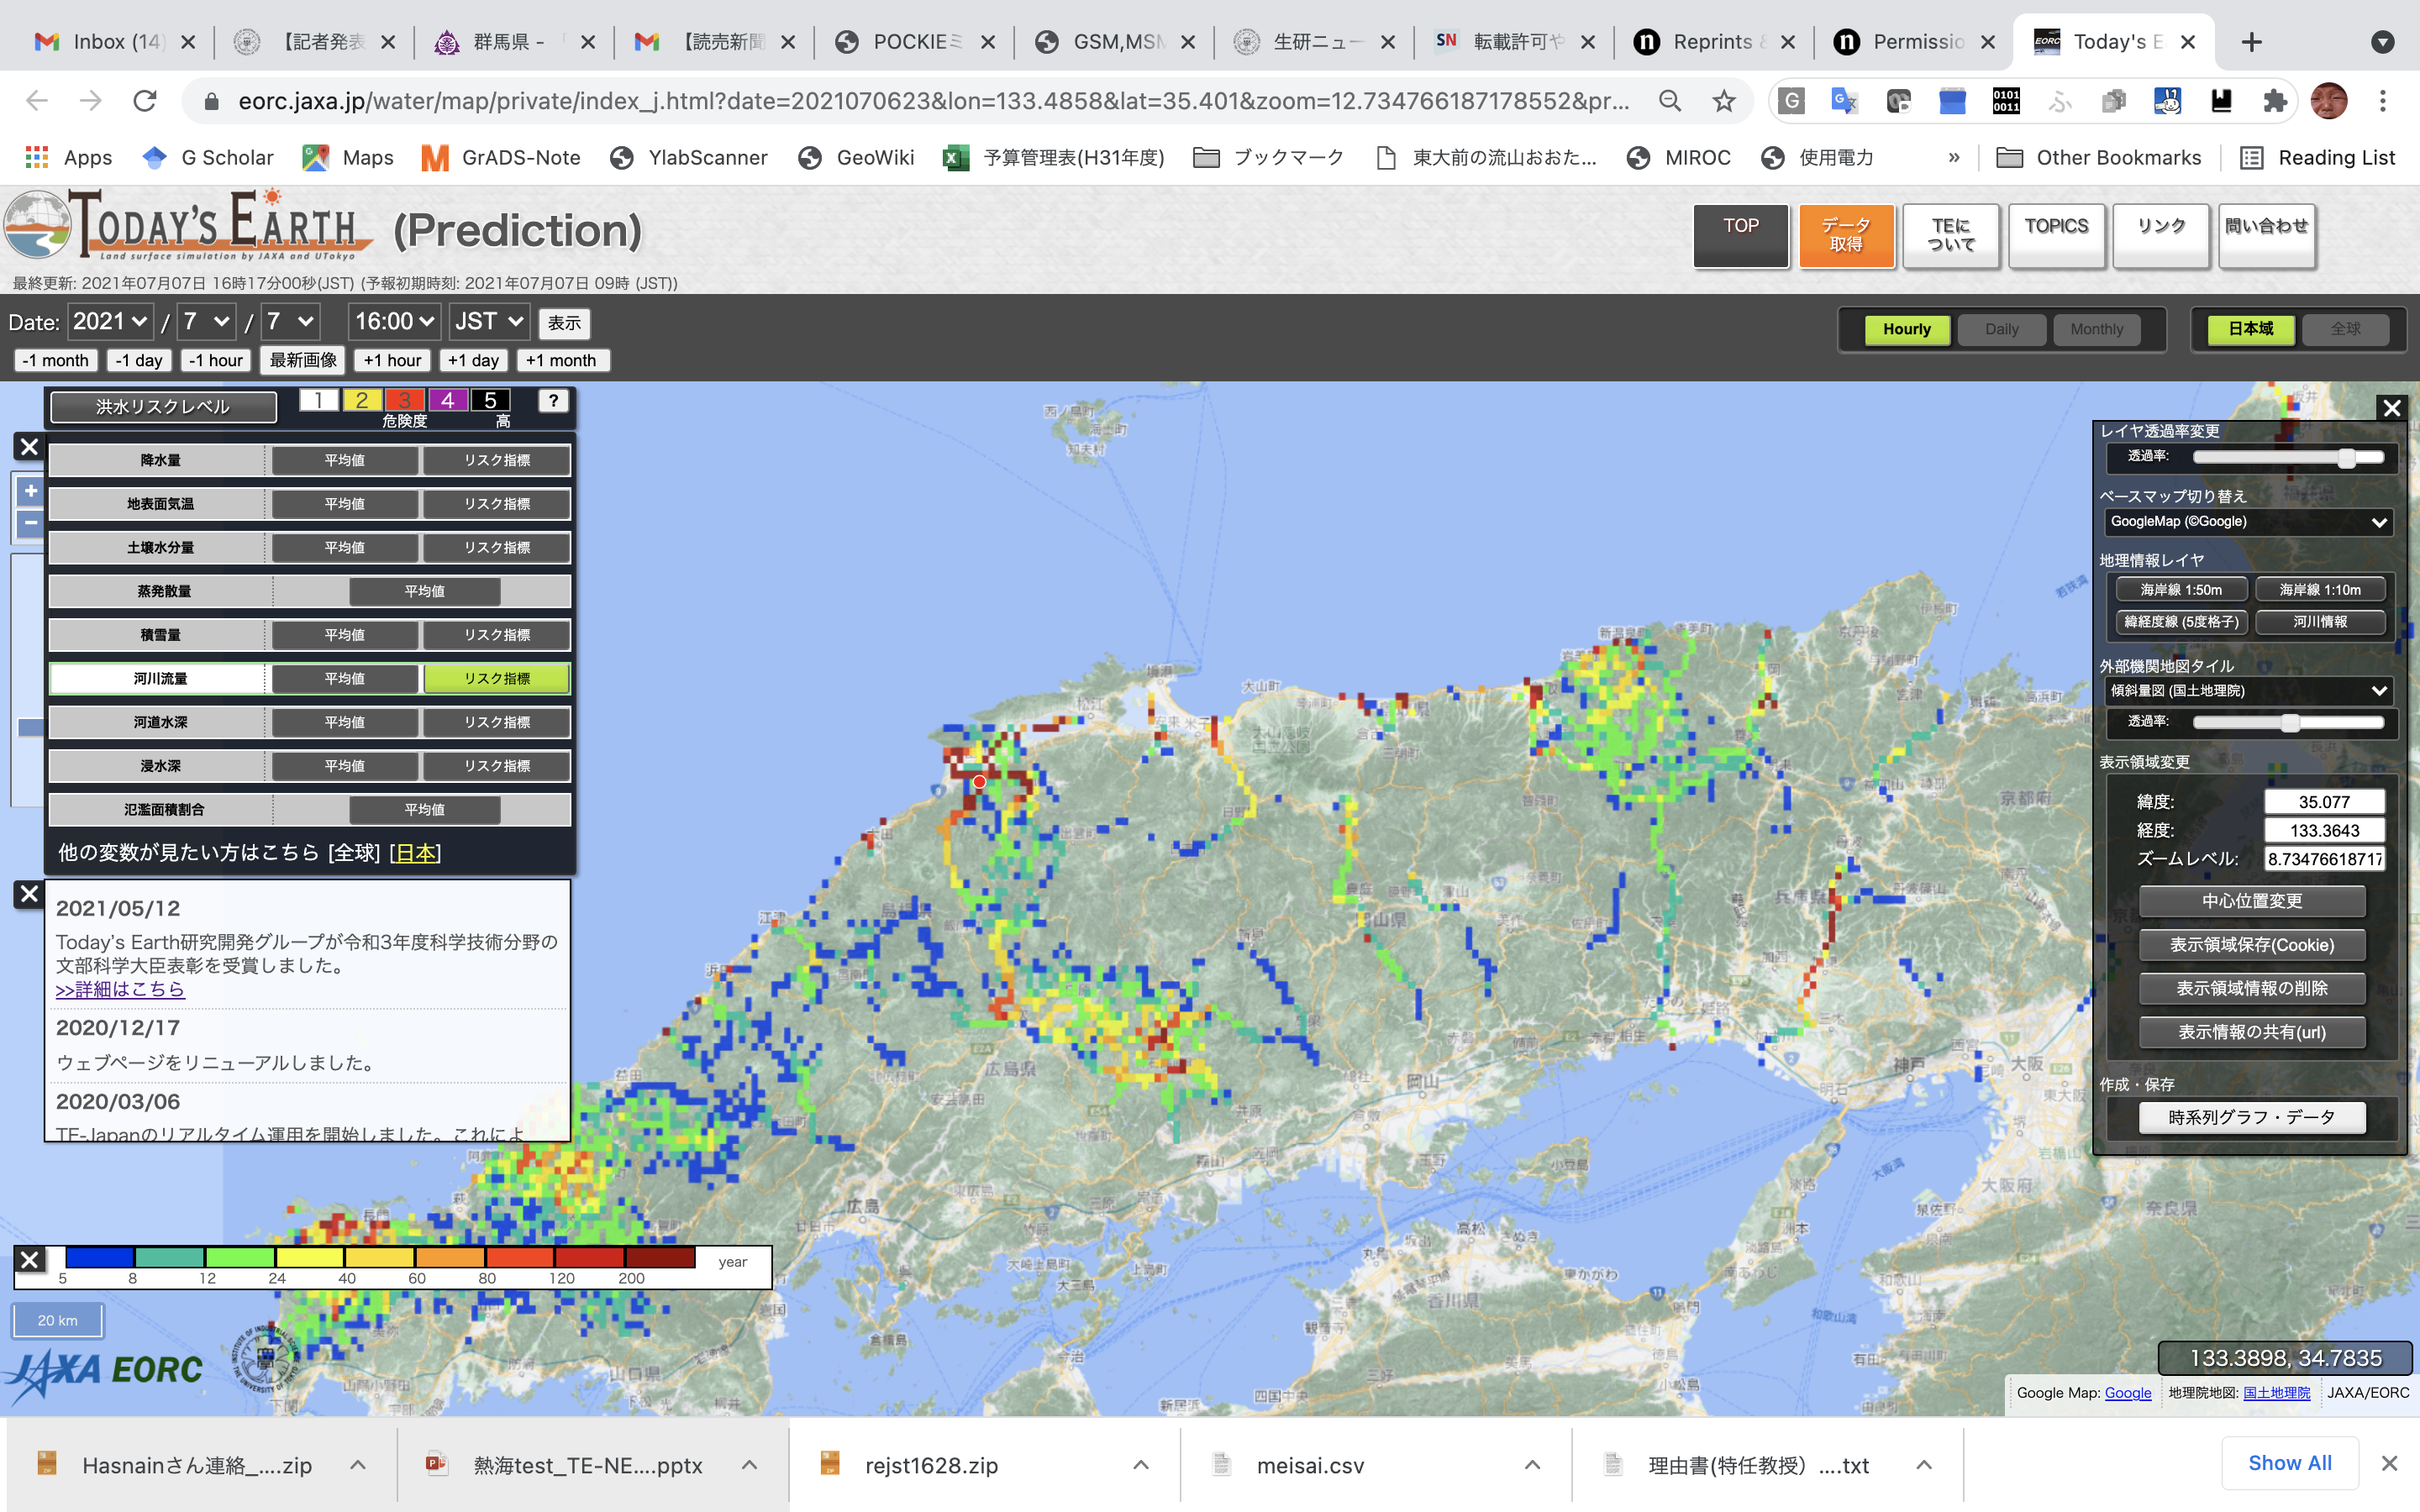Expand menu for rejst1628.zip download
This screenshot has width=2420, height=1512.
click(x=1140, y=1465)
